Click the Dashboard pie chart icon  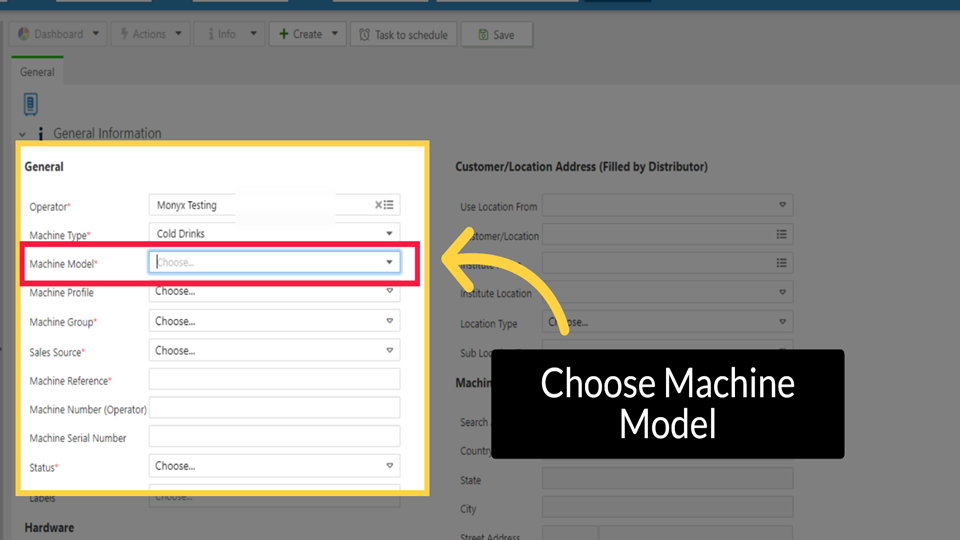coord(24,34)
